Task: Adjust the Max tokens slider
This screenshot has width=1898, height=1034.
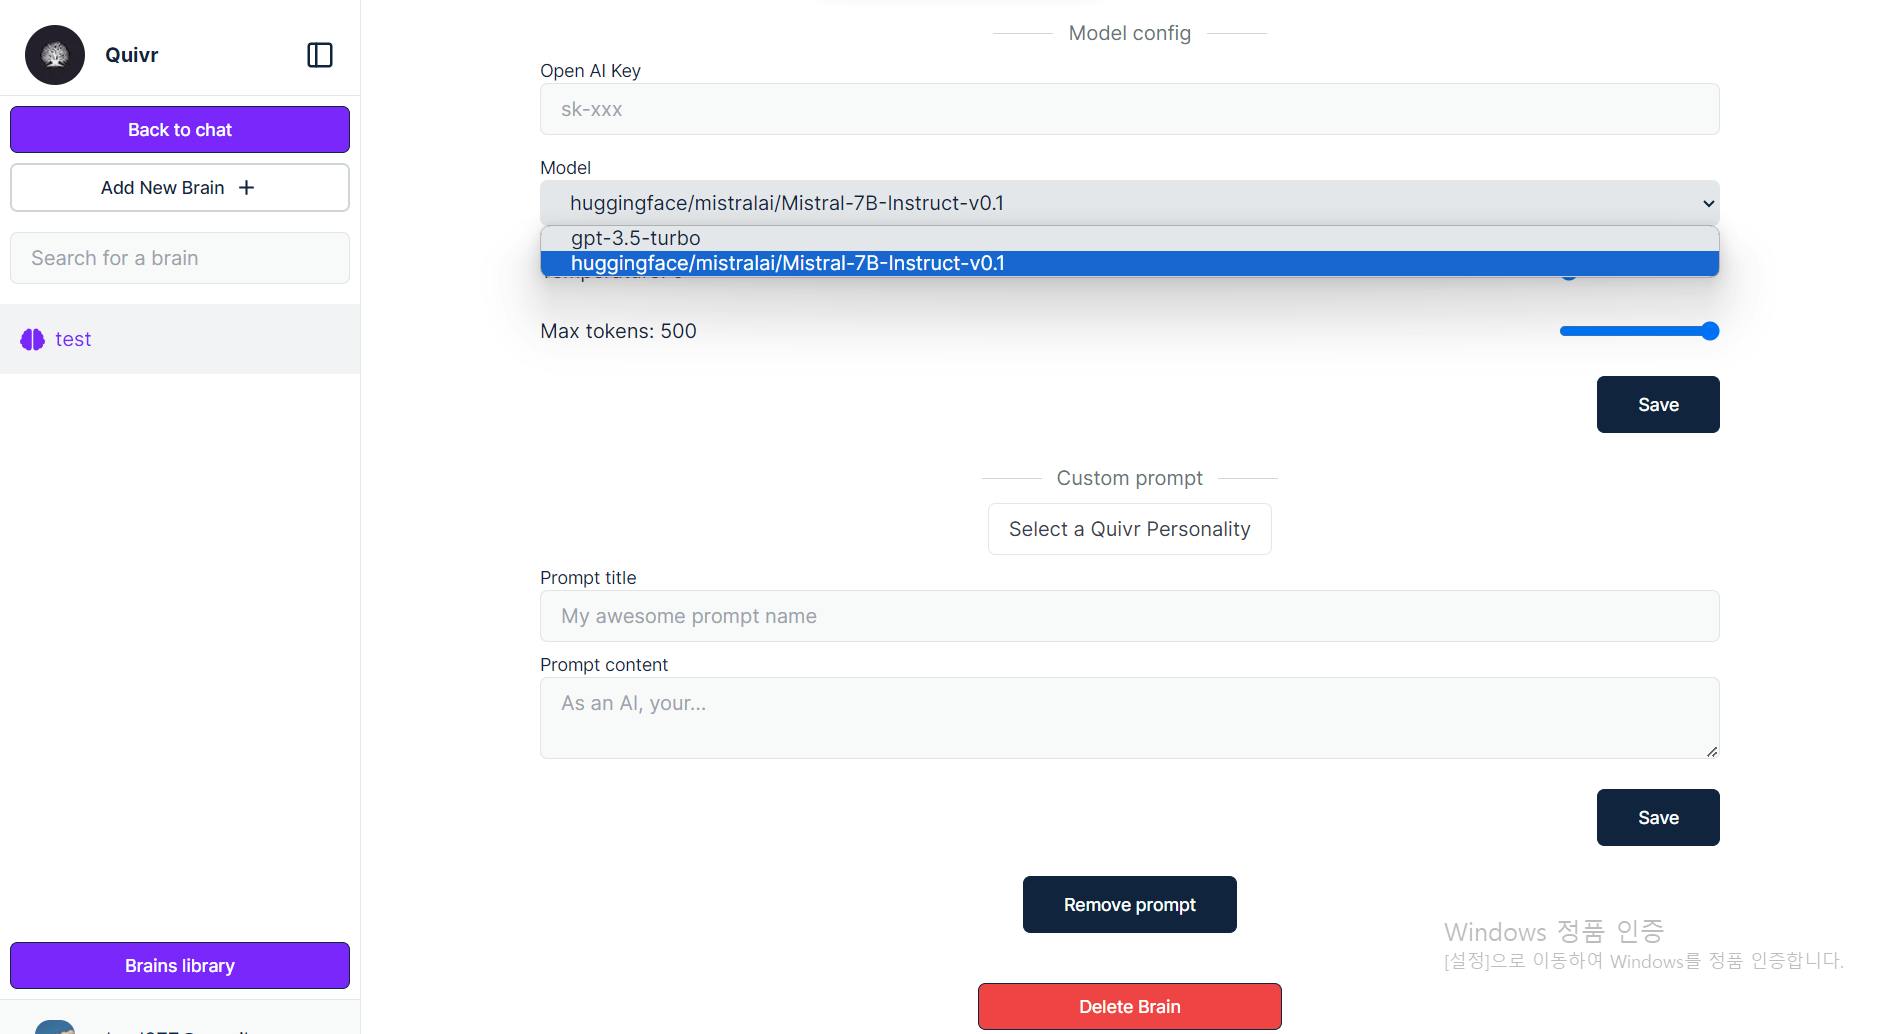Action: (x=1640, y=331)
